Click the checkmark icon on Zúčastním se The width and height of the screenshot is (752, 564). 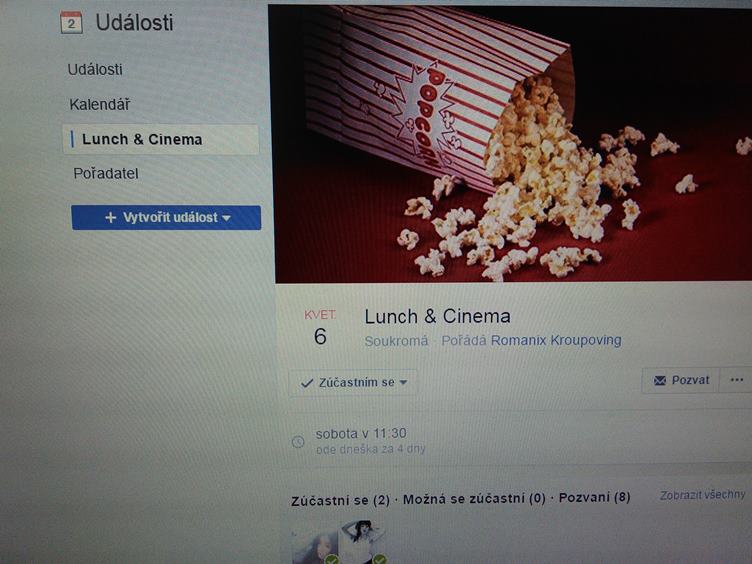[306, 383]
